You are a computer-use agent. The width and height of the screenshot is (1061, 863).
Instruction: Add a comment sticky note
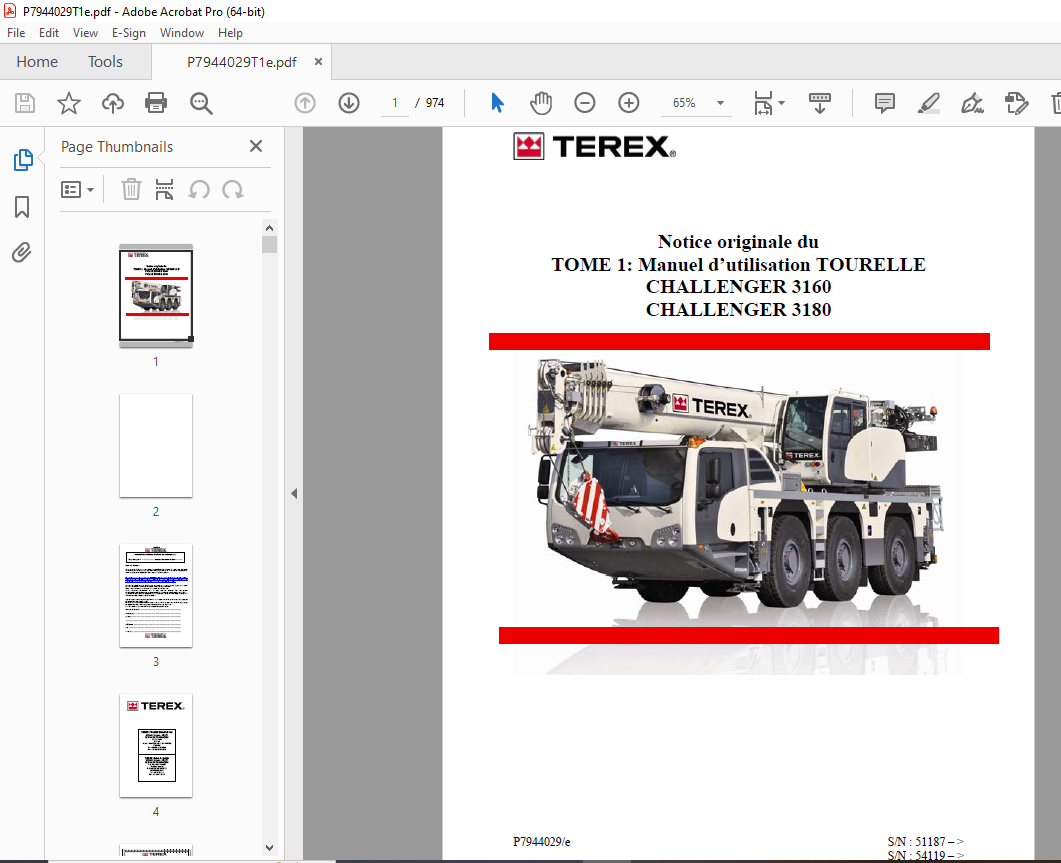tap(884, 103)
